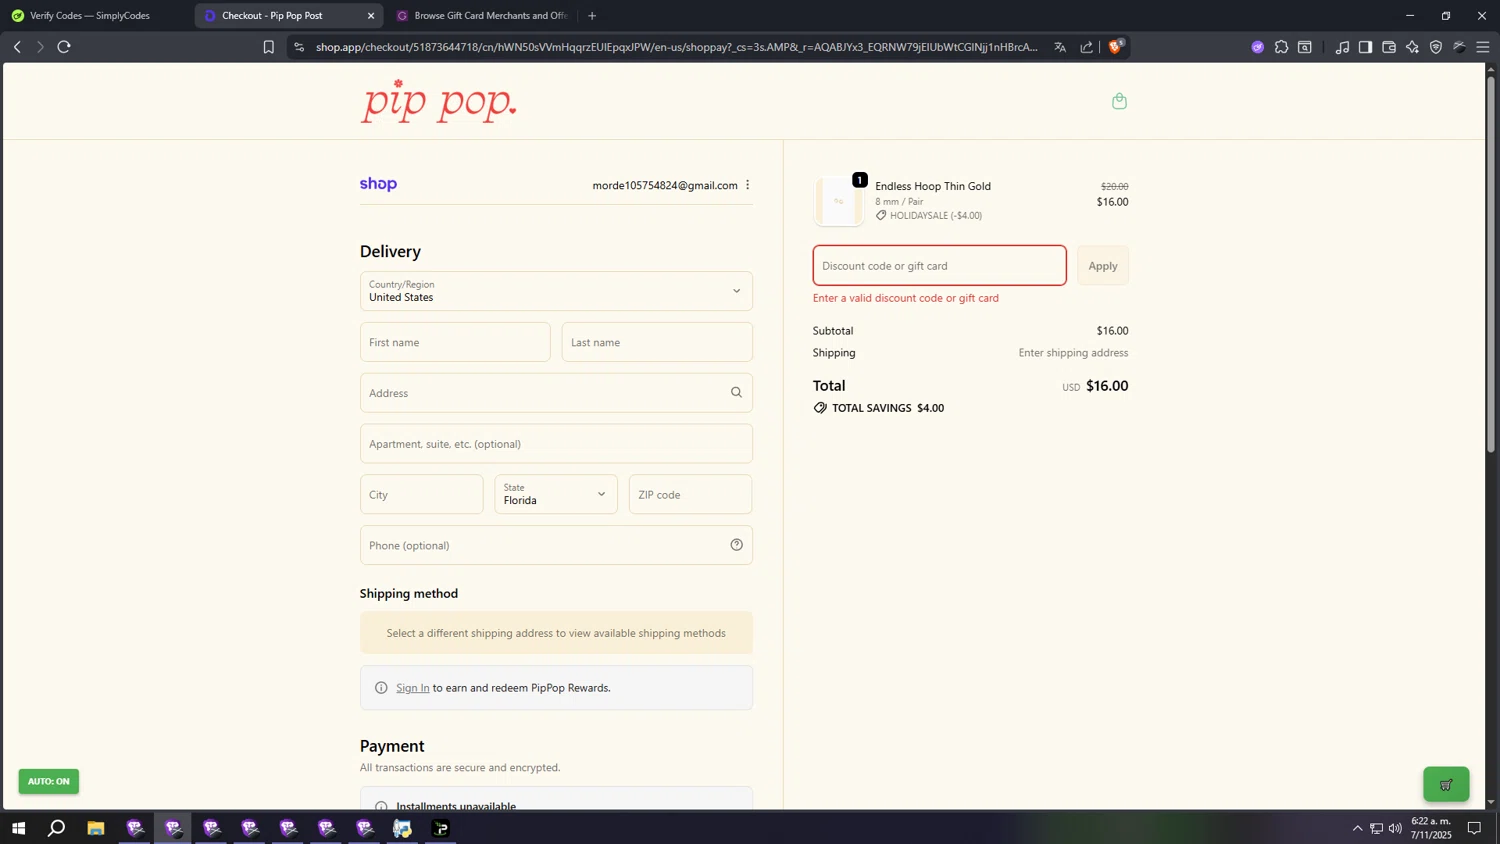Click the HOLIDAYSALE (-$4.00) discount tag
The width and height of the screenshot is (1500, 844).
pos(929,216)
